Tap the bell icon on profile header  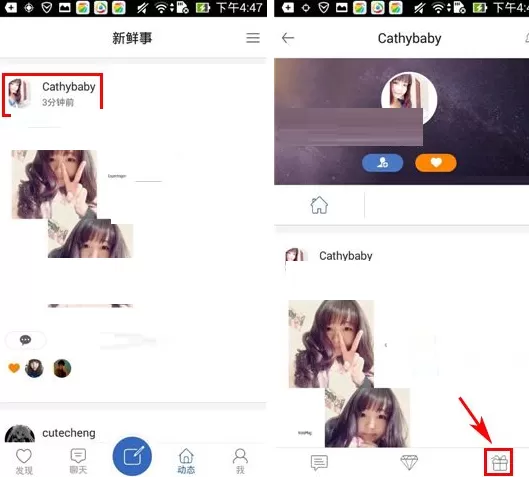pos(527,38)
